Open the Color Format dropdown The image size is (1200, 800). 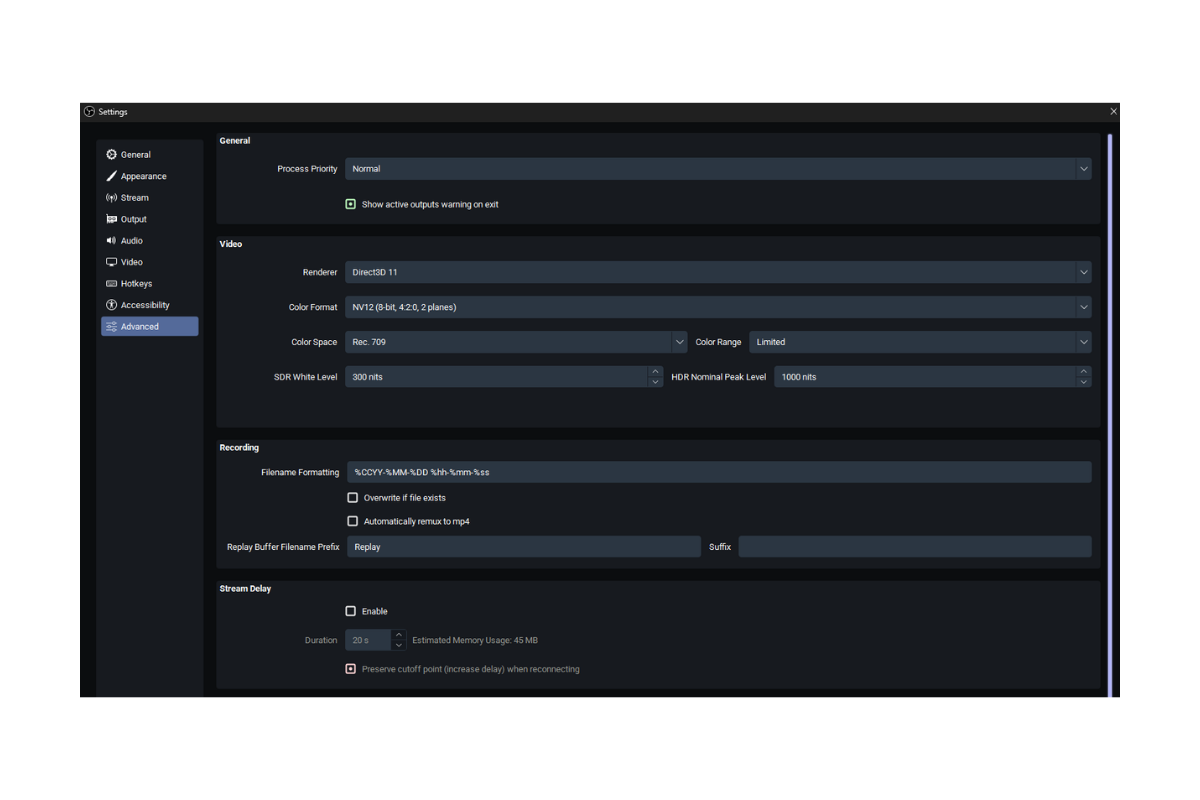click(x=718, y=307)
